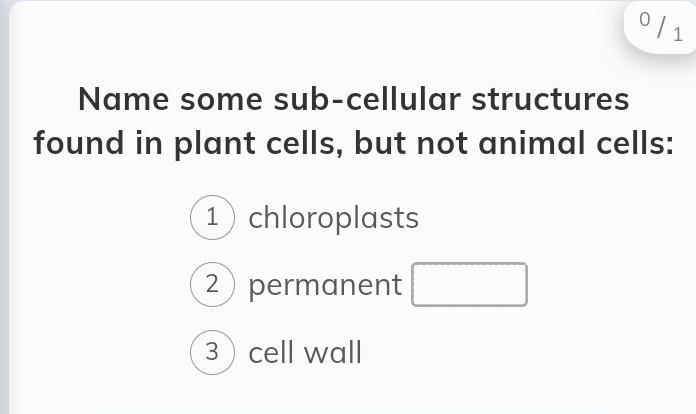Click the 0 / 1 score badge
Image resolution: width=696 pixels, height=414 pixels.
point(661,27)
